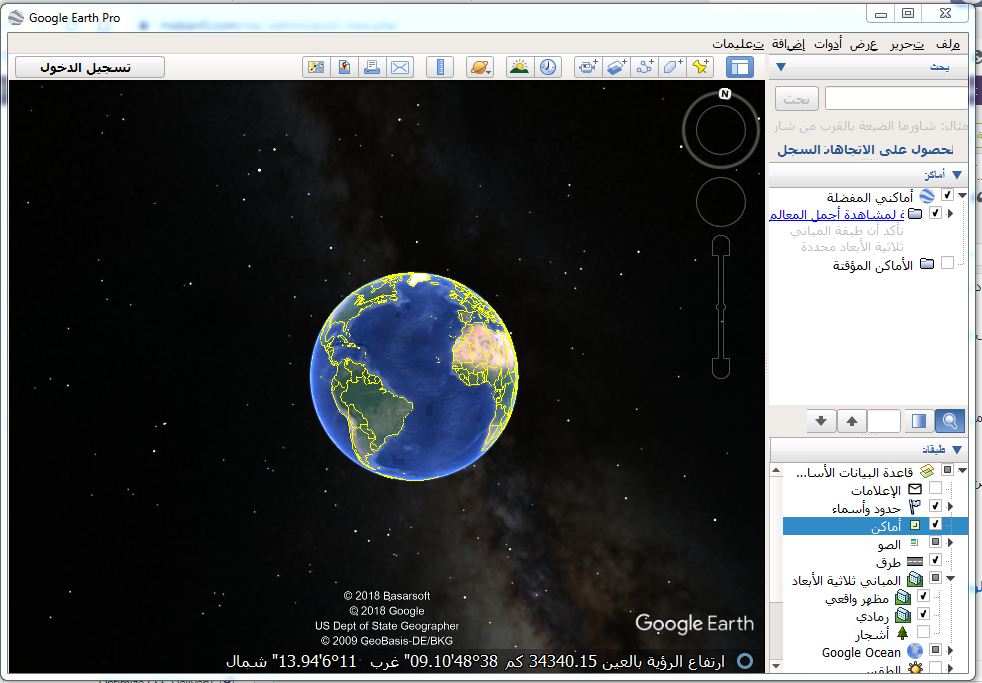
Task: Click the Add Image Overlay icon
Action: point(616,67)
